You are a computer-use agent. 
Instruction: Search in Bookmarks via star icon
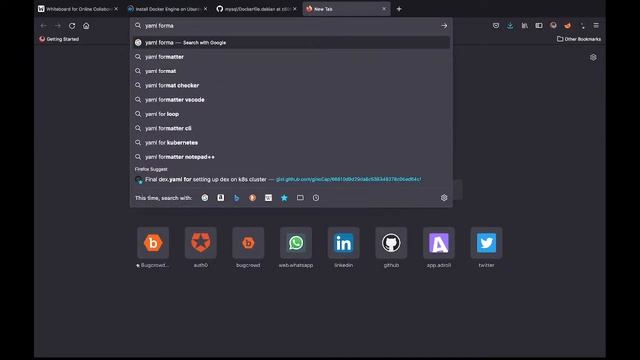[284, 198]
